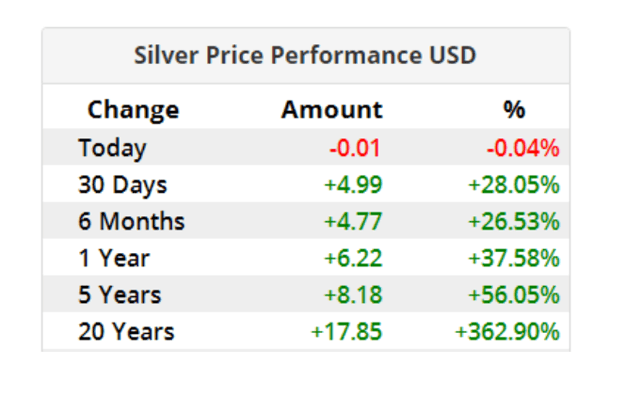Click the -0.01 amount value

coord(355,148)
